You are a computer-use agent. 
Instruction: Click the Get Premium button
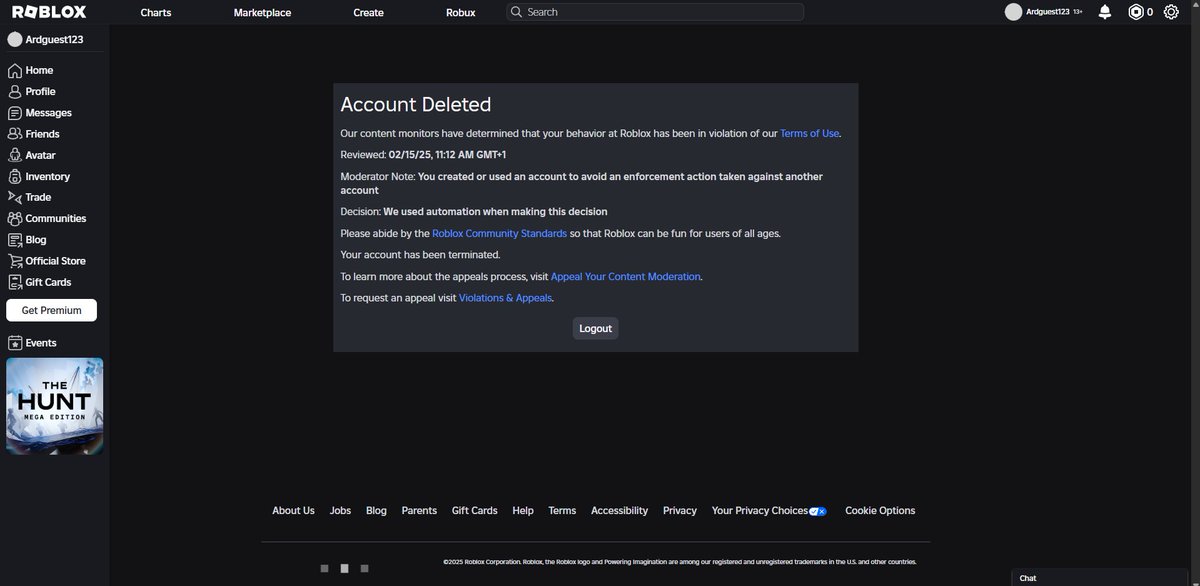click(x=51, y=310)
